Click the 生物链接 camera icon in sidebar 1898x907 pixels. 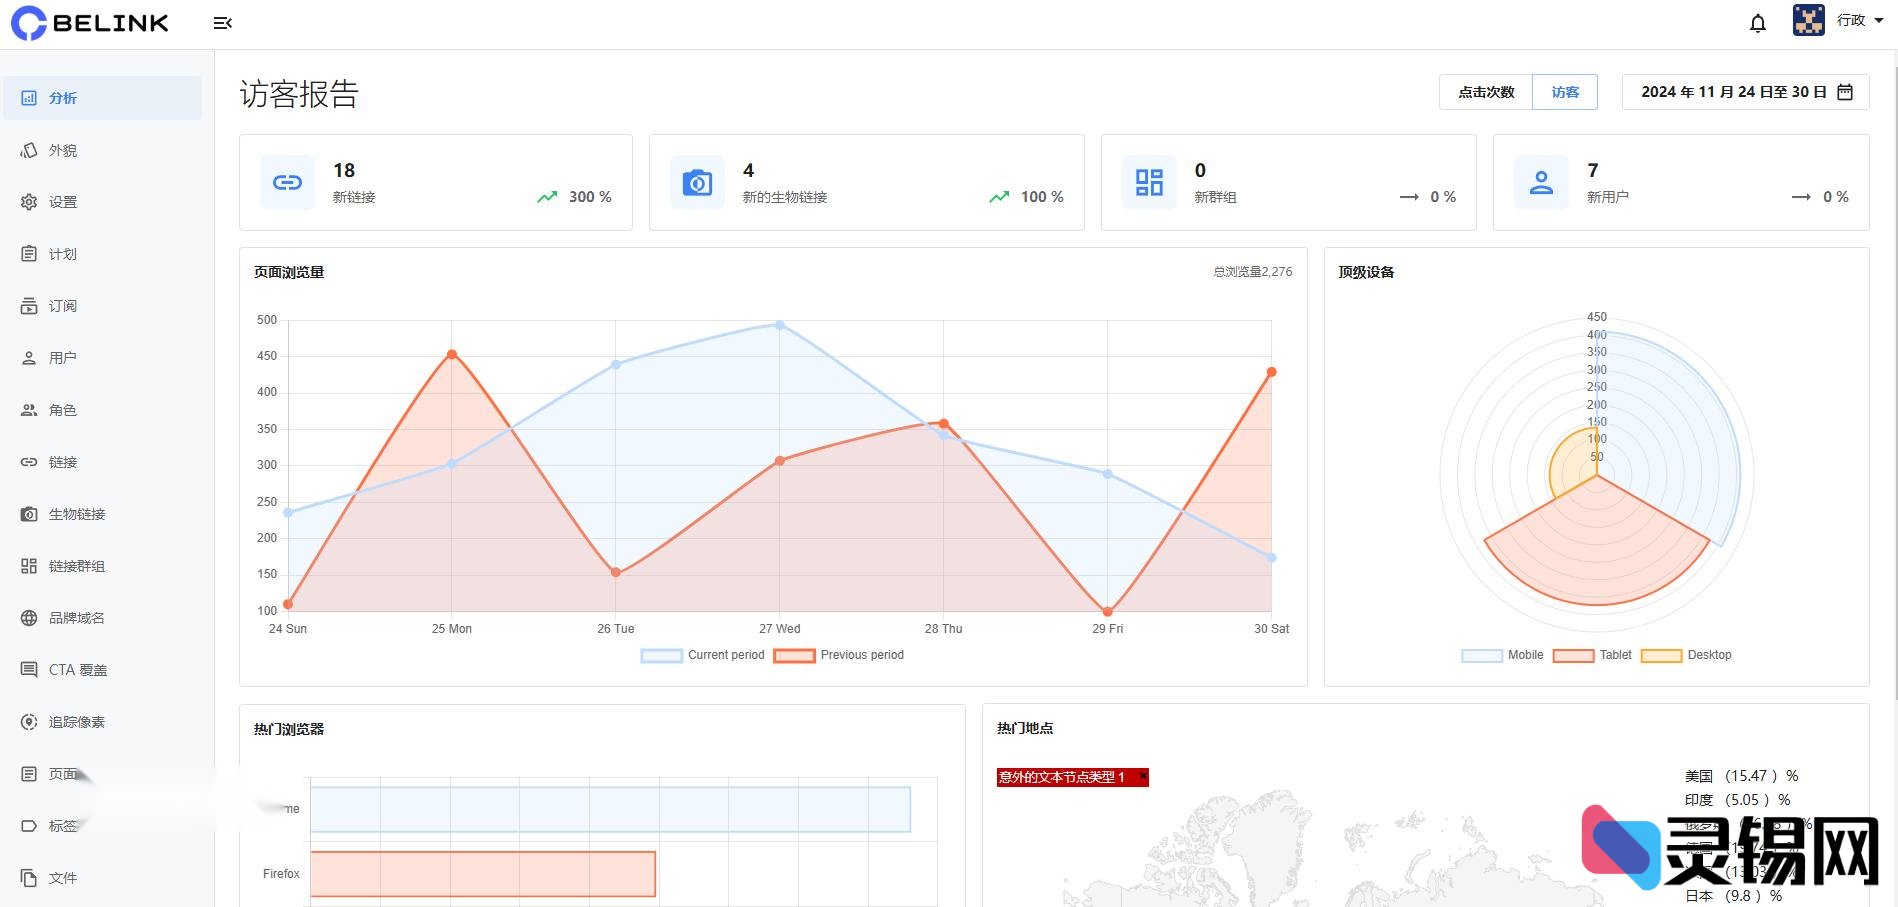(x=29, y=514)
